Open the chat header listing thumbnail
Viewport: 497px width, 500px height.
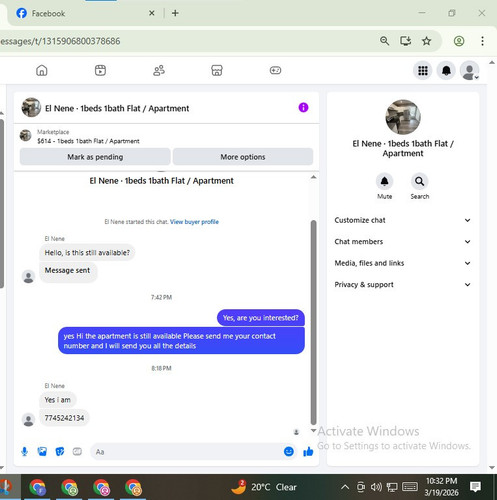click(31, 107)
